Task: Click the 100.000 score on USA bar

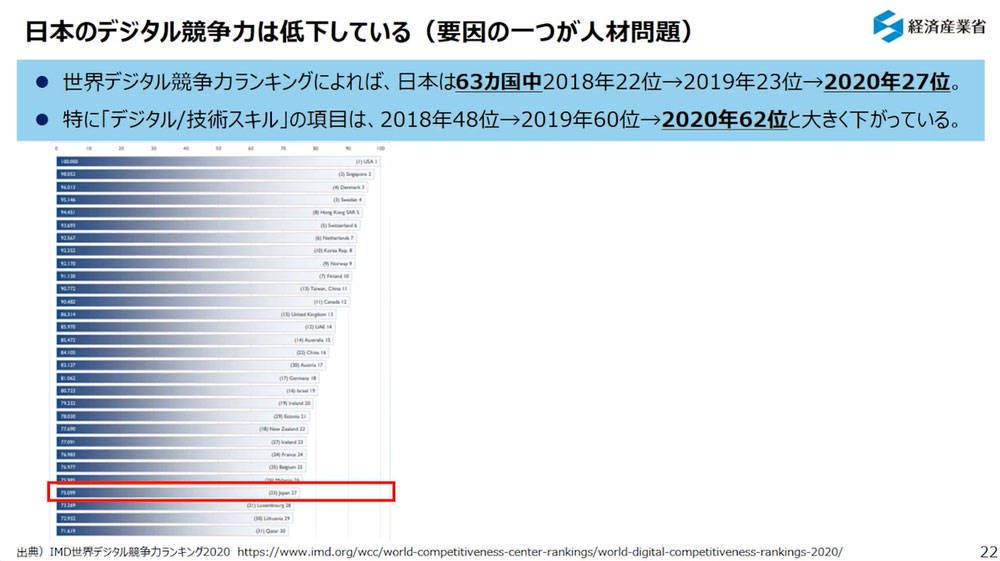Action: point(69,162)
